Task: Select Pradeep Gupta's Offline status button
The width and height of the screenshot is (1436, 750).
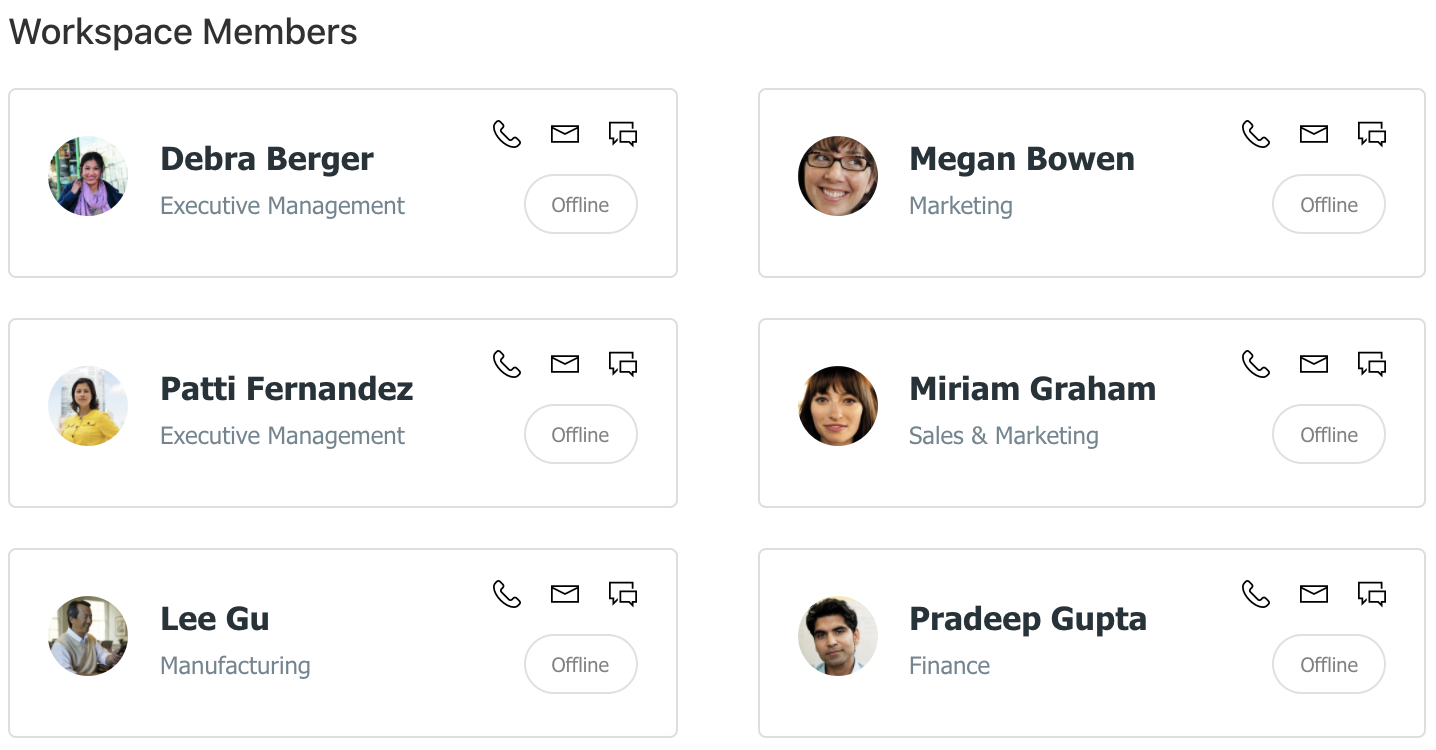Action: (1329, 664)
